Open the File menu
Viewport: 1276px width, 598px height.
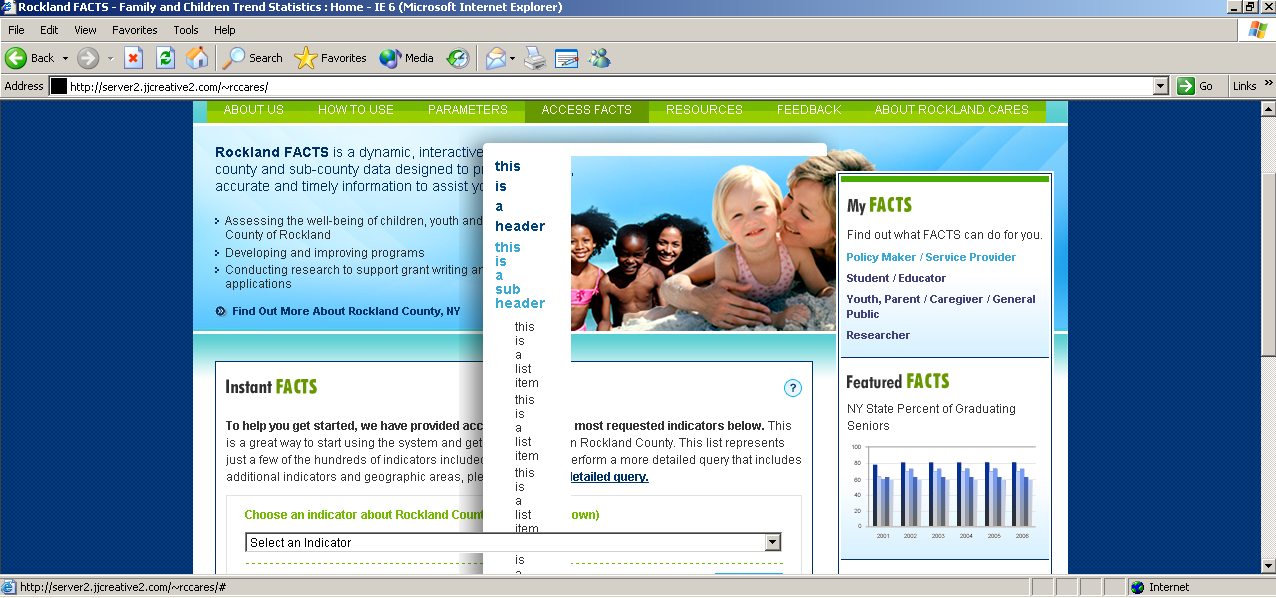16,30
